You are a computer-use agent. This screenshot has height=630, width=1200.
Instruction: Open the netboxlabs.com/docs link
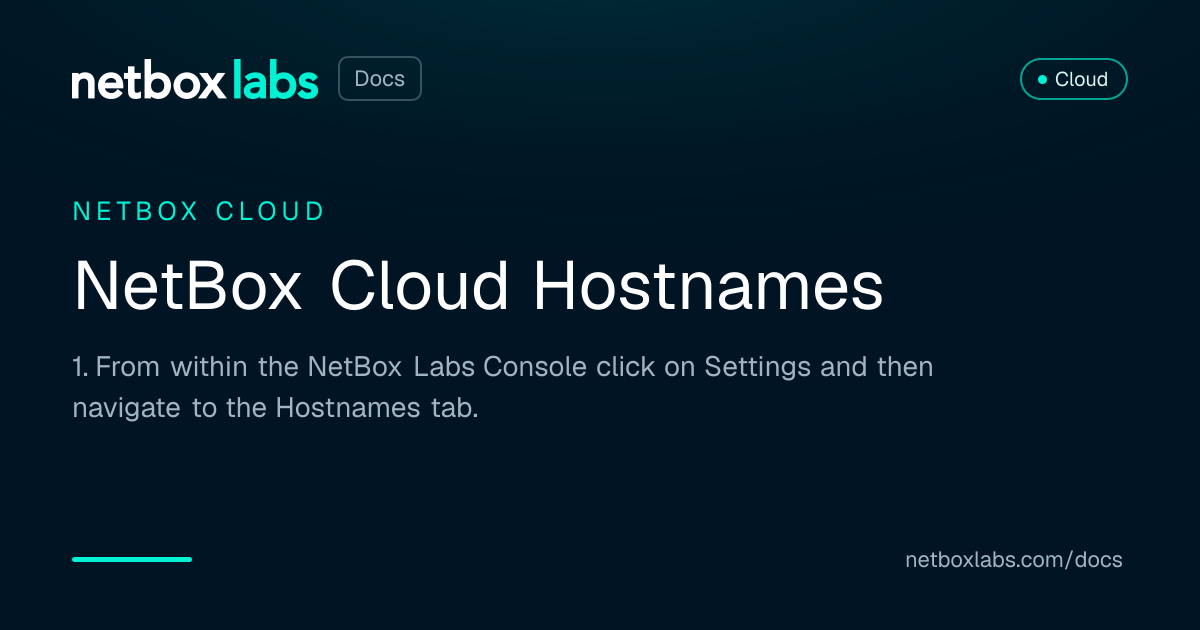(1014, 560)
